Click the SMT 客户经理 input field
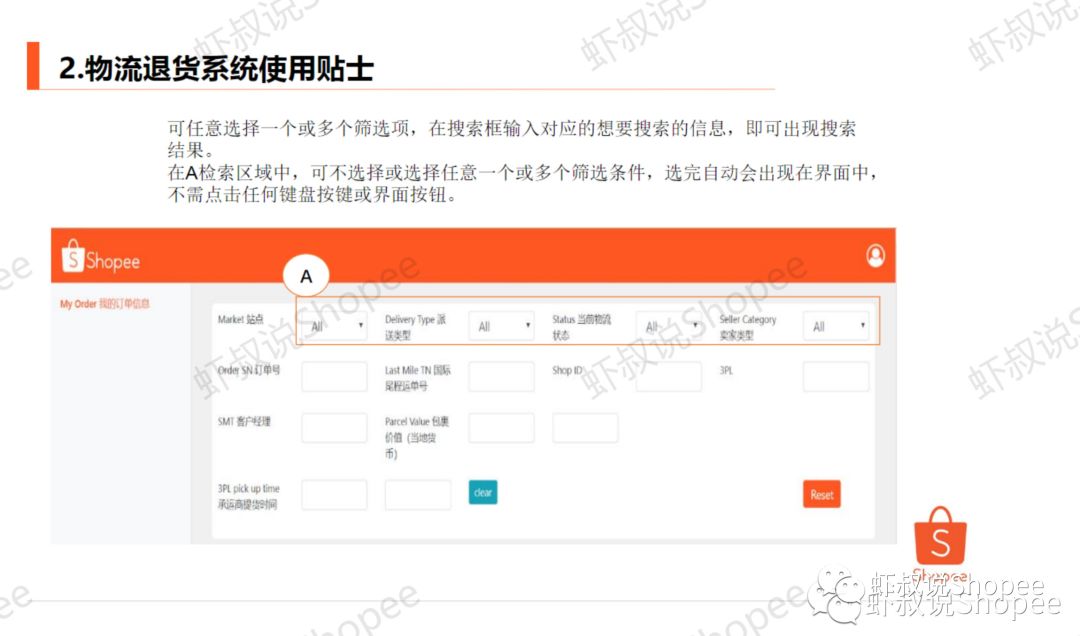Viewport: 1080px width, 636px height. tap(335, 427)
